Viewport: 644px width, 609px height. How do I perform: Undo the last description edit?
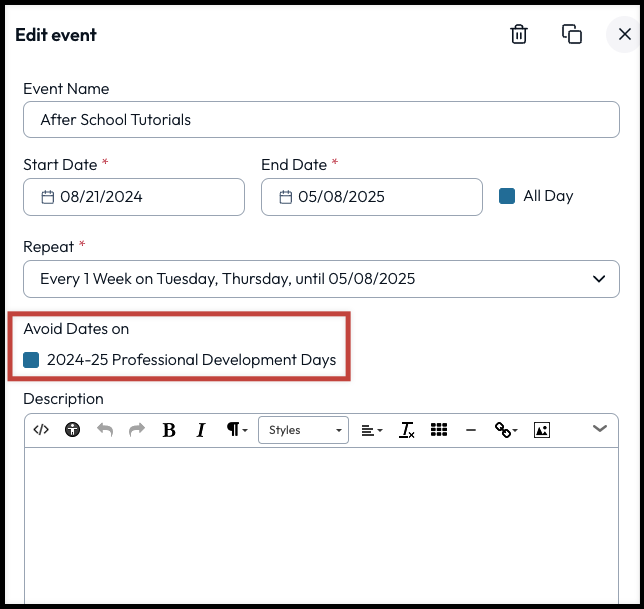pos(105,430)
